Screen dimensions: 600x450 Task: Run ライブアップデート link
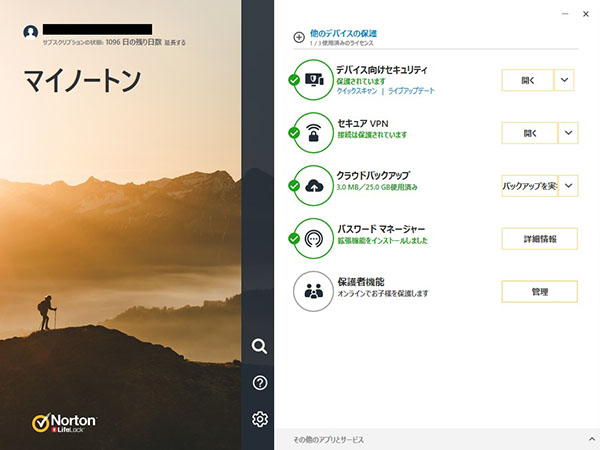[x=411, y=91]
